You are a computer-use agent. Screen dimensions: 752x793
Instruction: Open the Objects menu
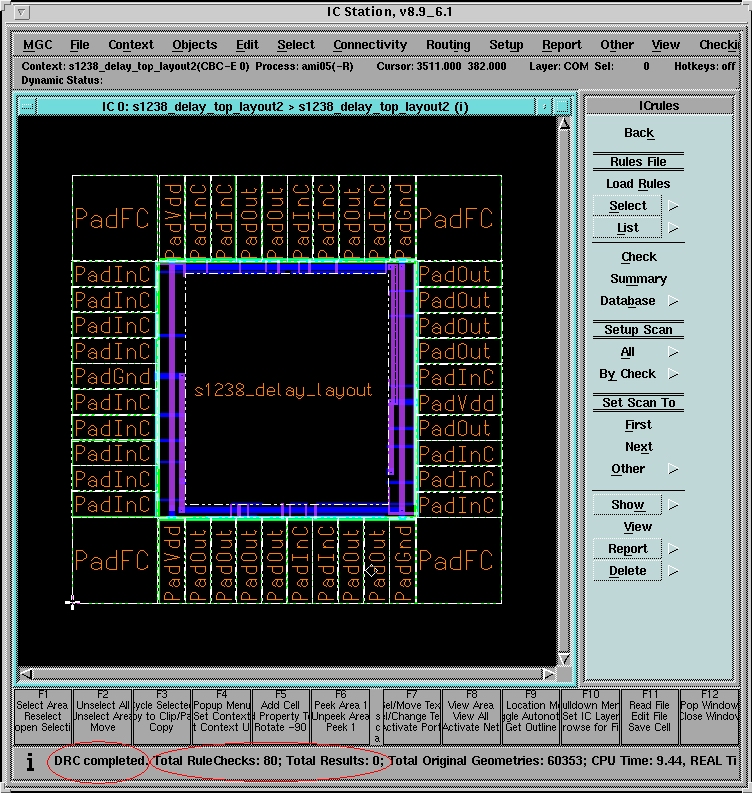click(194, 45)
